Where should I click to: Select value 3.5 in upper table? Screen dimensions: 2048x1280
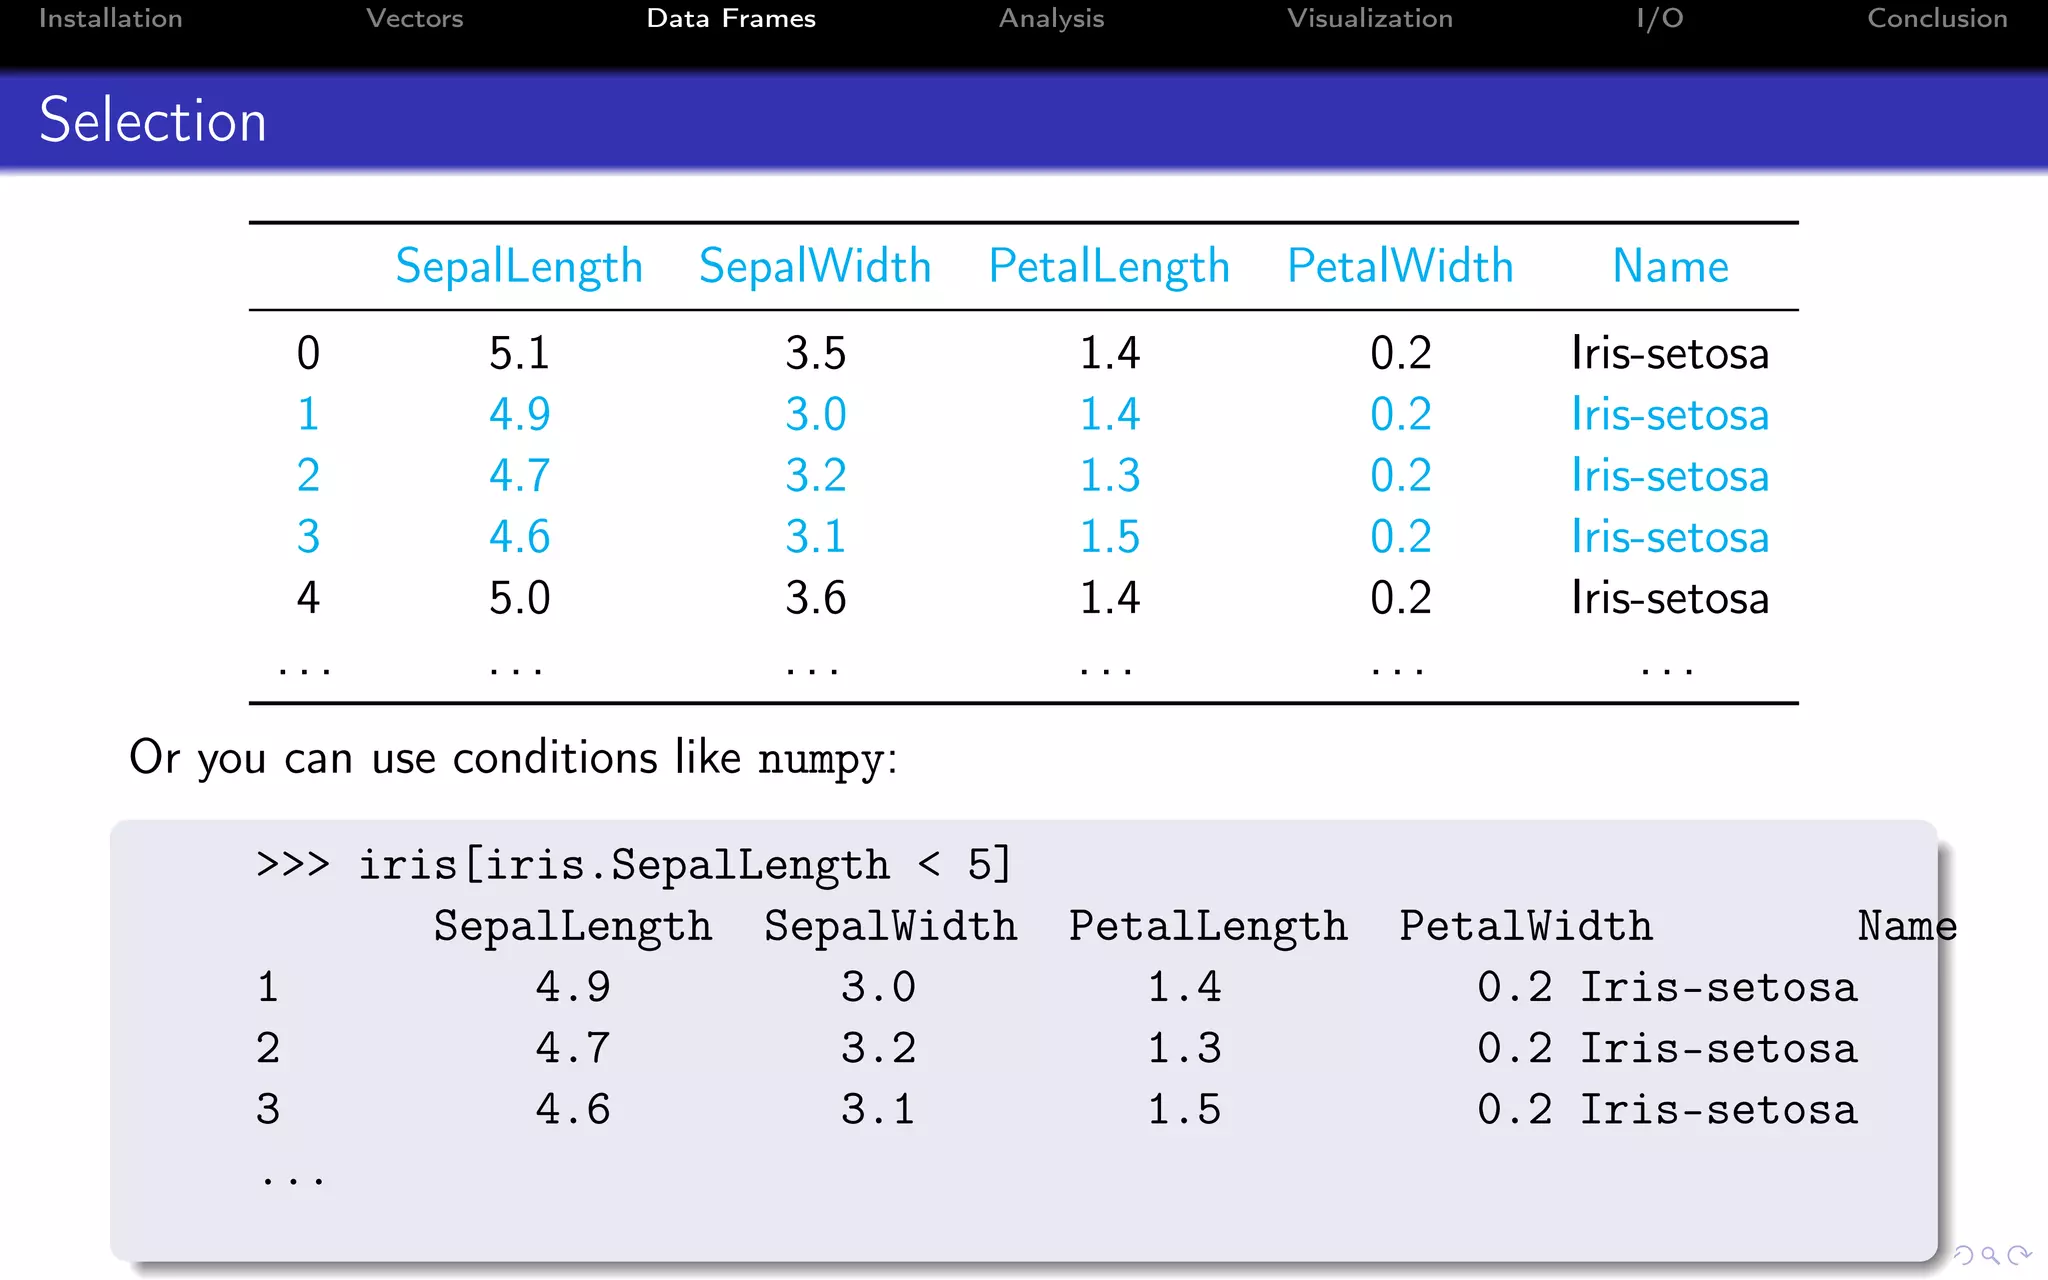pos(815,353)
